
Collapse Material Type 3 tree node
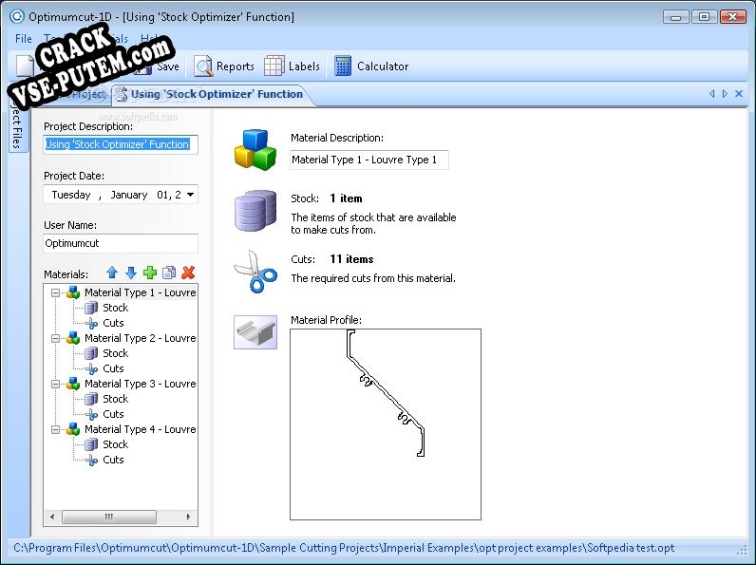pyautogui.click(x=56, y=384)
